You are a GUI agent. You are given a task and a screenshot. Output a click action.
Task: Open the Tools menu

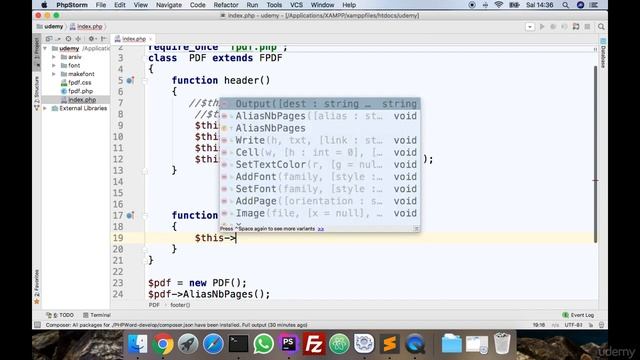(x=274, y=5)
